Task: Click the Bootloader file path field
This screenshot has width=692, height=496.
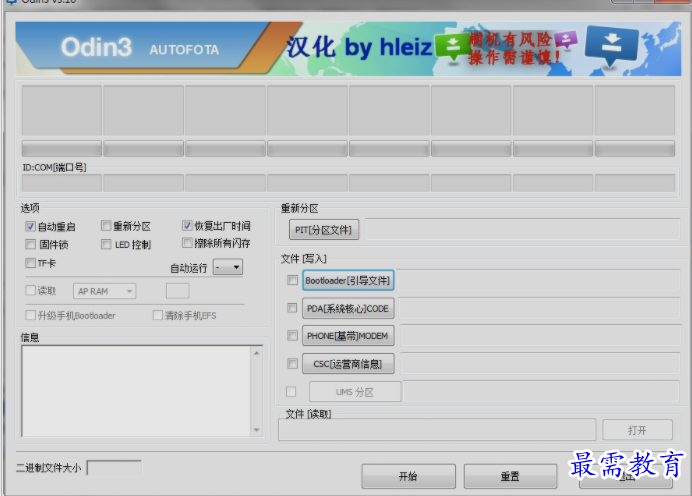Action: pyautogui.click(x=539, y=280)
